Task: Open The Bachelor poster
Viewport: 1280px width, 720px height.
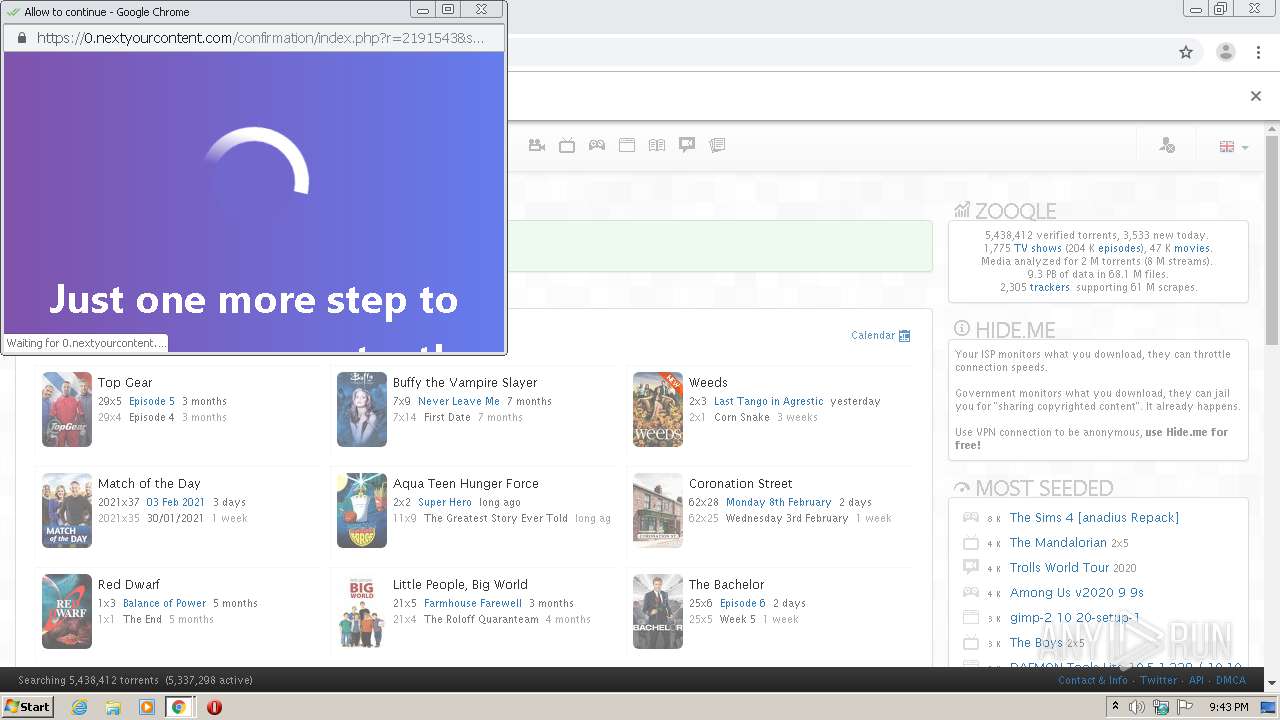Action: pos(658,611)
